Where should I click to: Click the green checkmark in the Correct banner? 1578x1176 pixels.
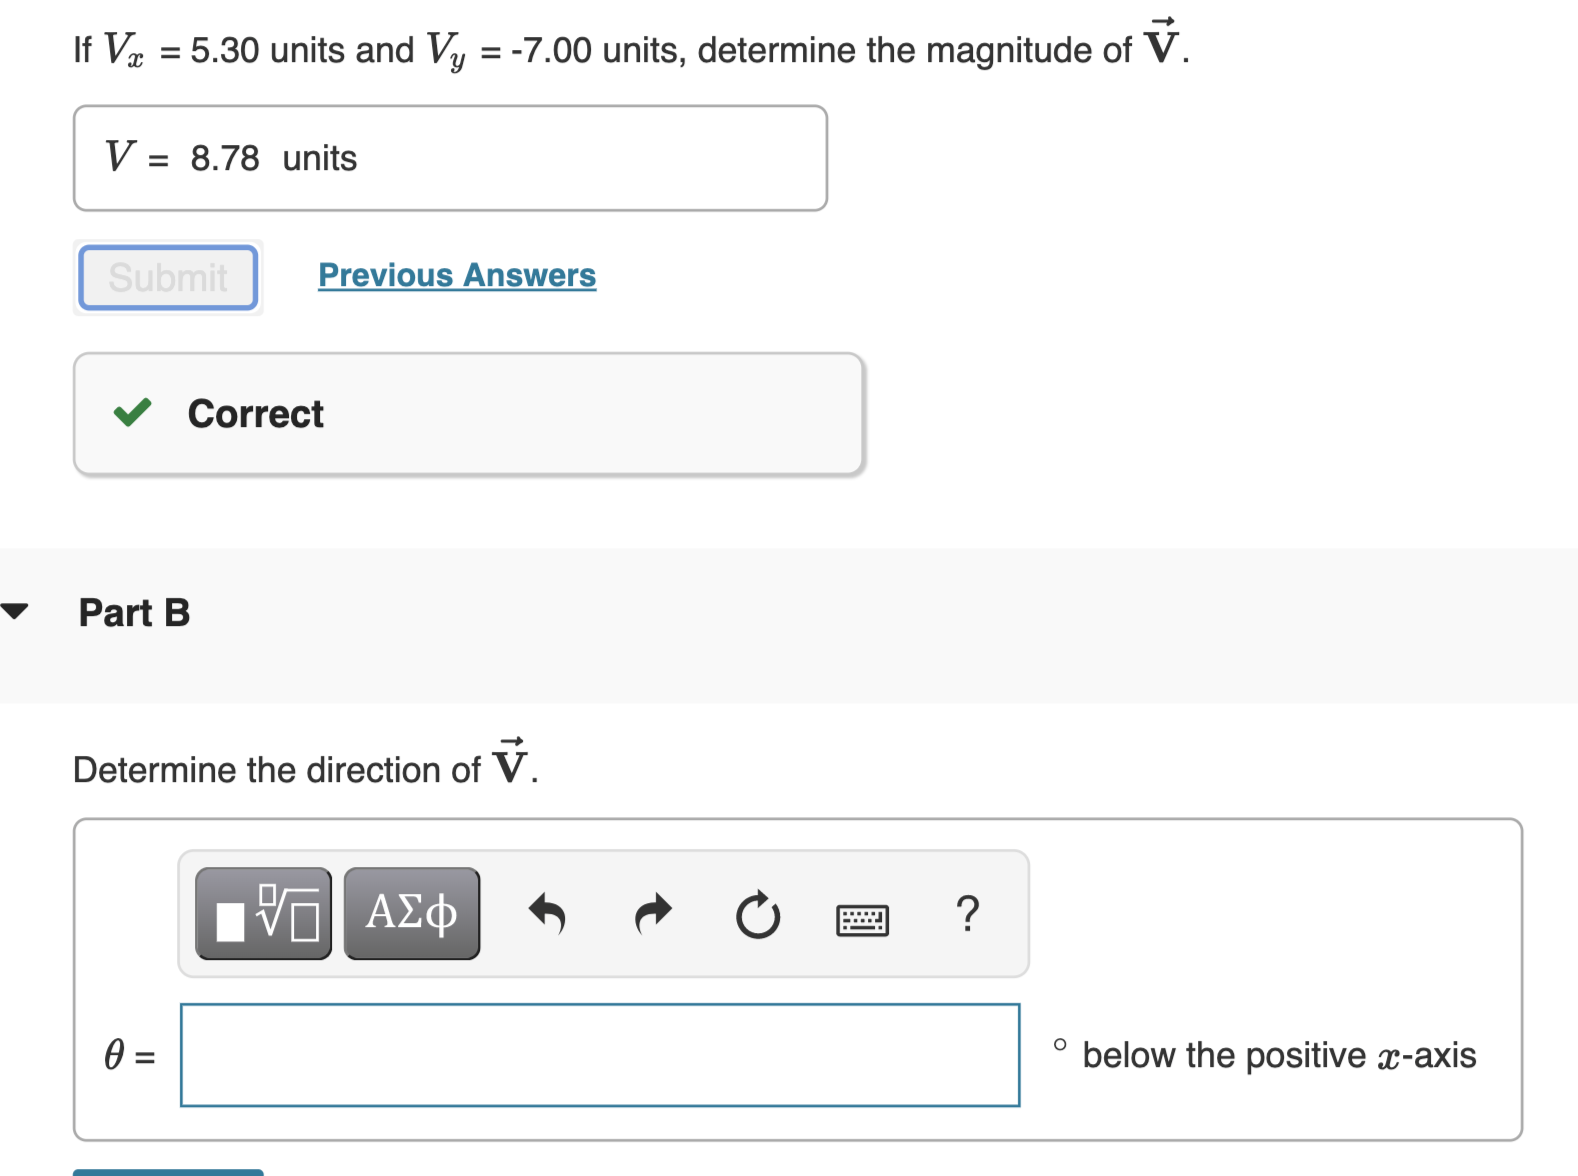[133, 413]
